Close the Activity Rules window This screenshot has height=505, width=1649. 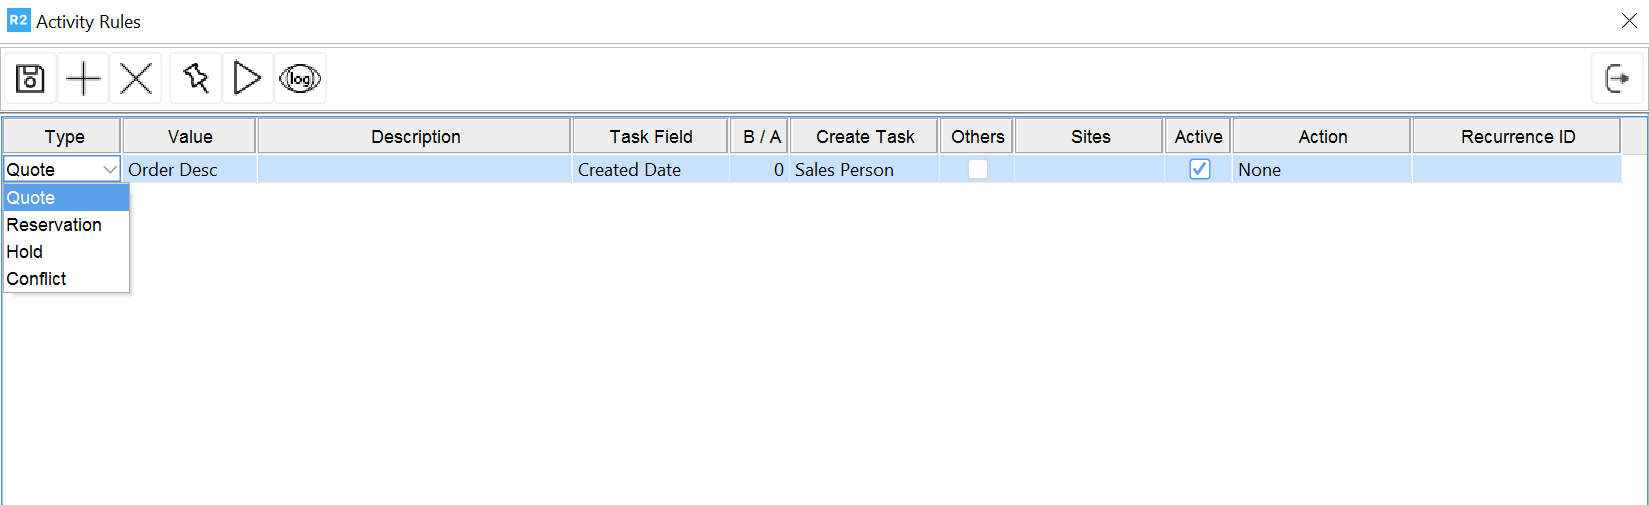point(1629,20)
